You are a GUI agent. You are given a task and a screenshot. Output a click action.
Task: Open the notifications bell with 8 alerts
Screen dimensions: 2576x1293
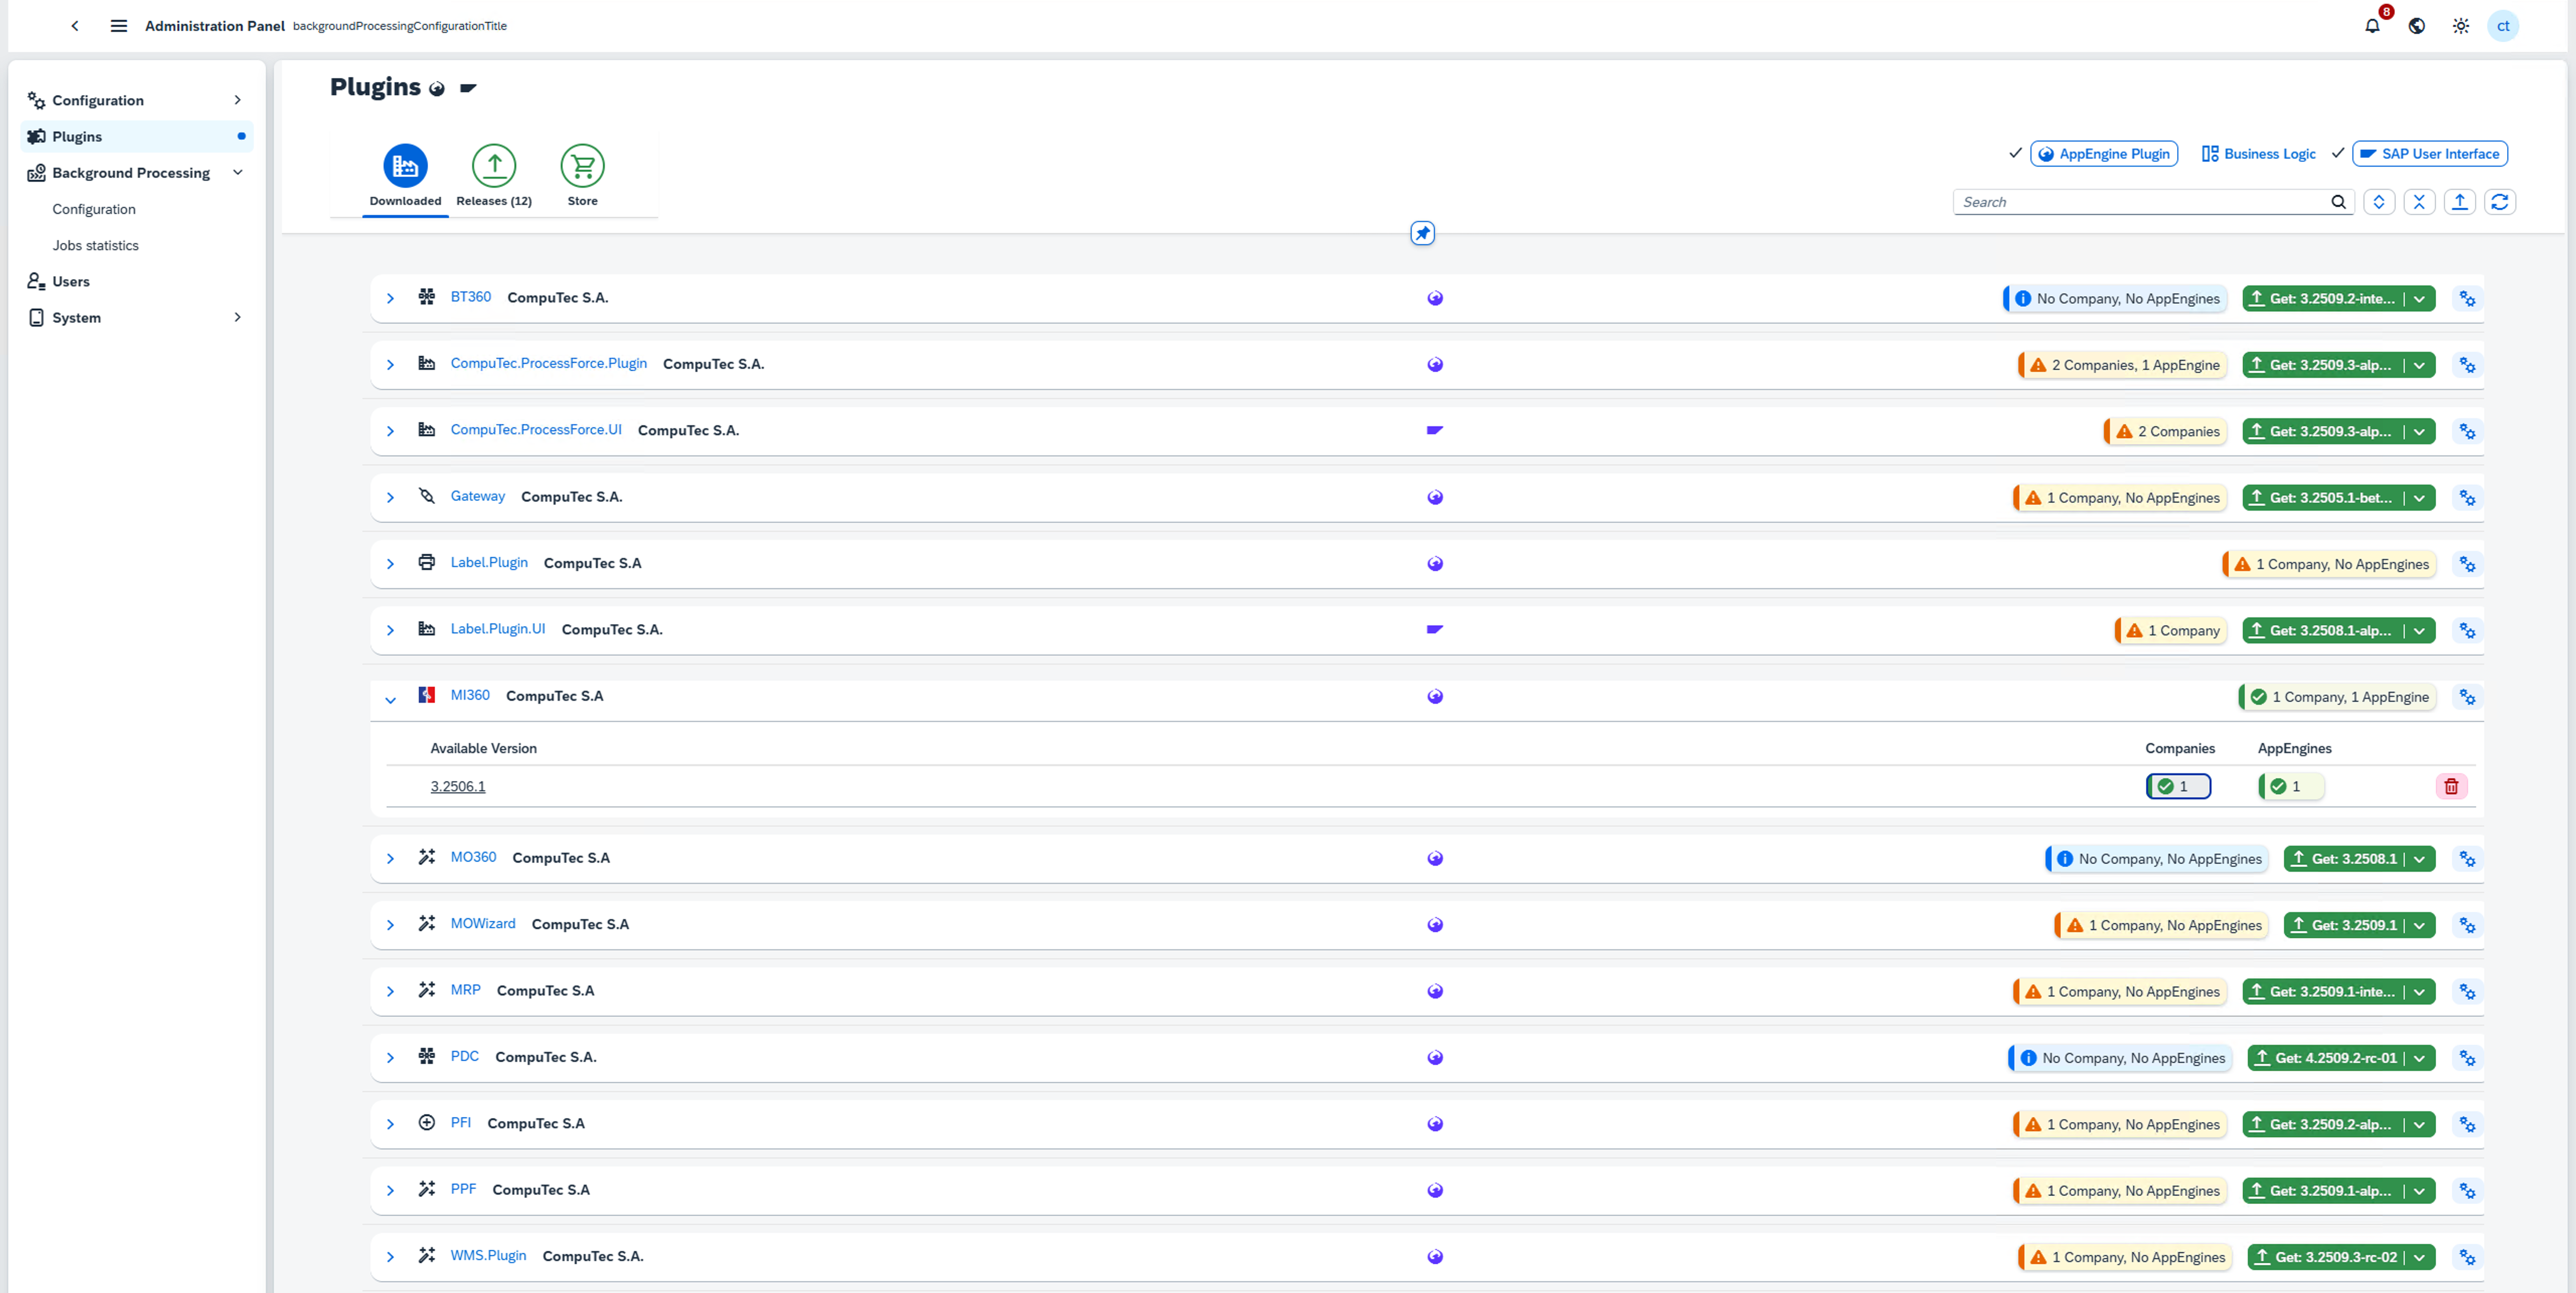[2373, 26]
